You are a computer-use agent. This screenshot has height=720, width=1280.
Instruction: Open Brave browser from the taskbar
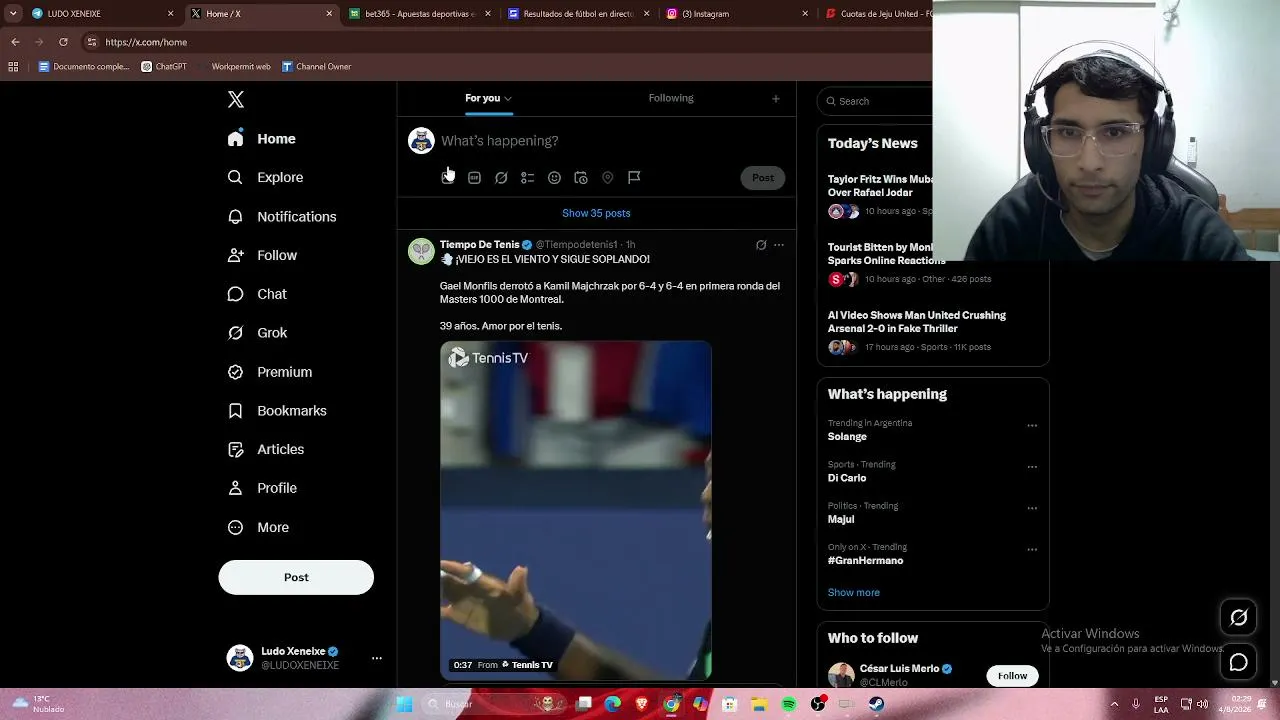(x=642, y=705)
